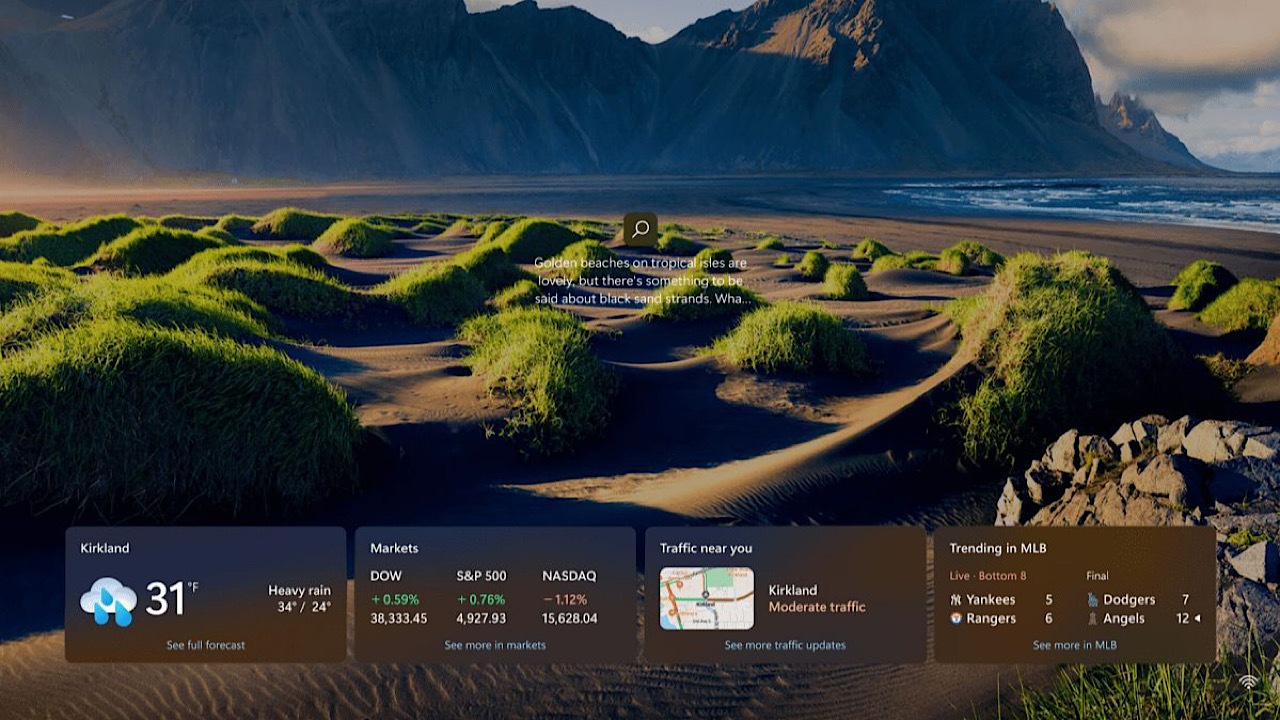Open the Live Bottom 8 game status
The image size is (1280, 720).
click(x=988, y=576)
